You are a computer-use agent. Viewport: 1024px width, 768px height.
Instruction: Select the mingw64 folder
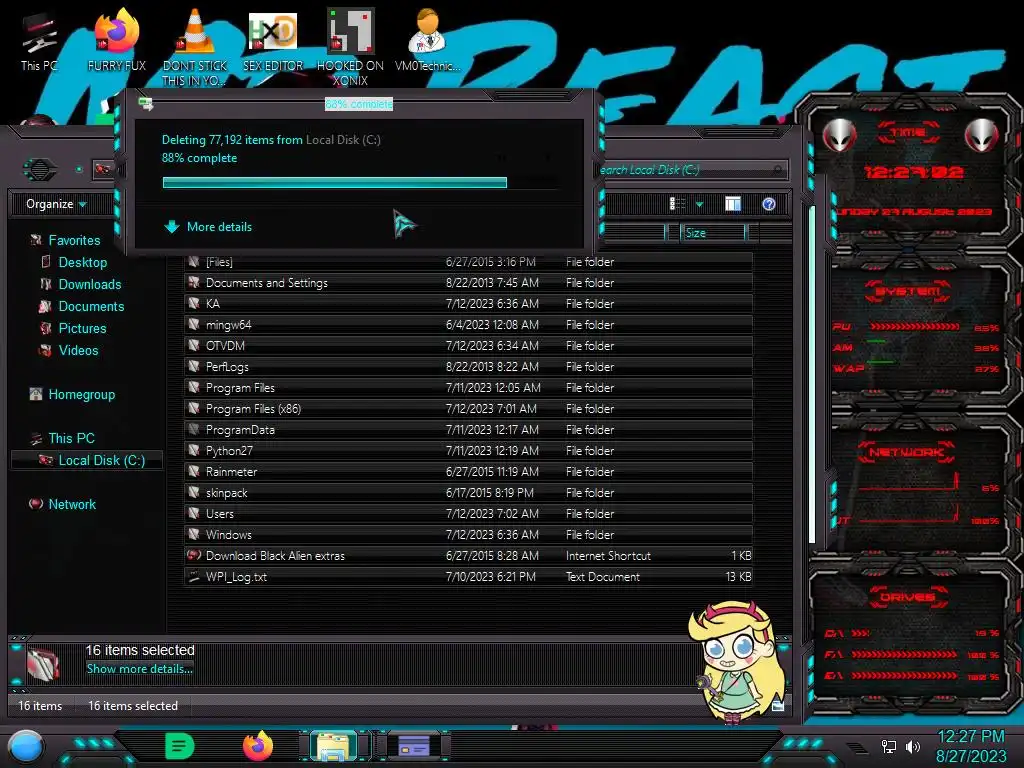pyautogui.click(x=468, y=325)
